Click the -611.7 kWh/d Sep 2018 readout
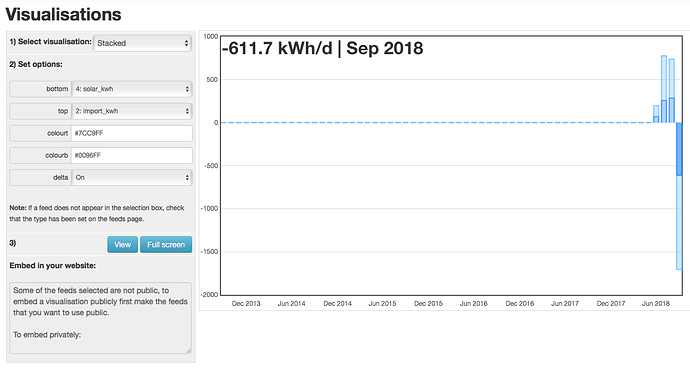The width and height of the screenshot is (690, 375). [x=322, y=48]
